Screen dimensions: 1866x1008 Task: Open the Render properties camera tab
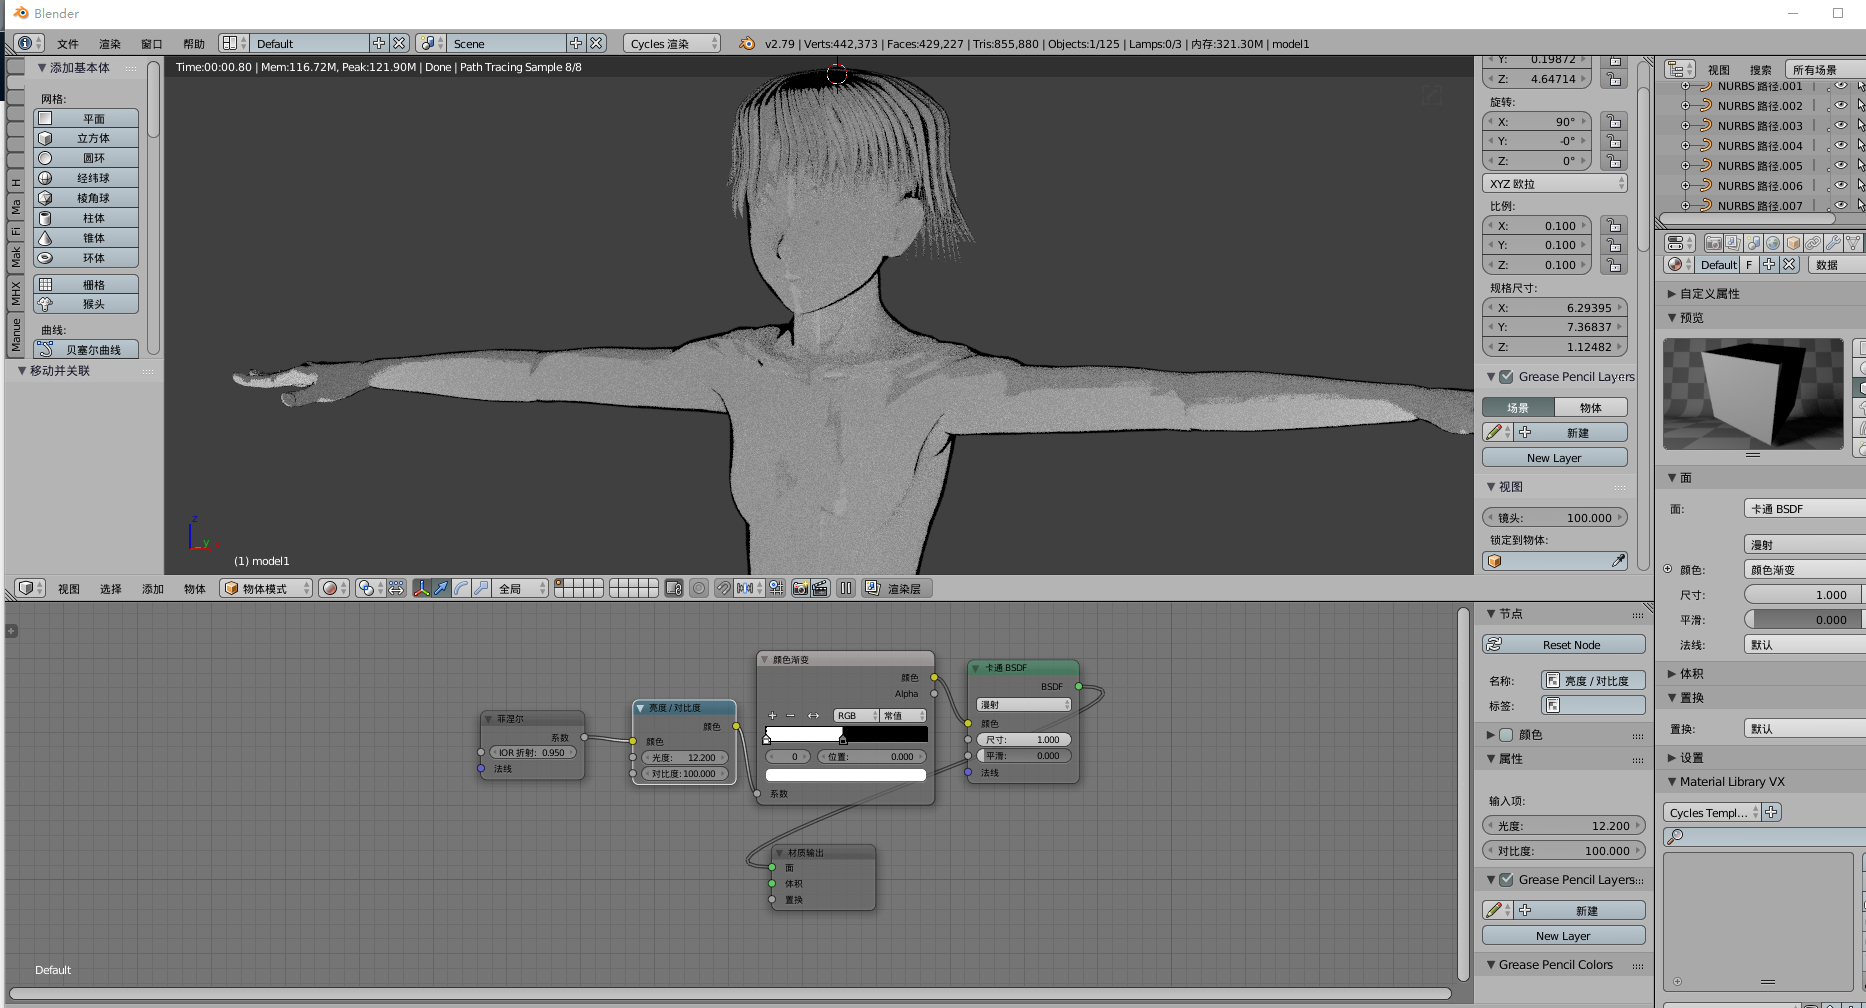tap(1713, 243)
